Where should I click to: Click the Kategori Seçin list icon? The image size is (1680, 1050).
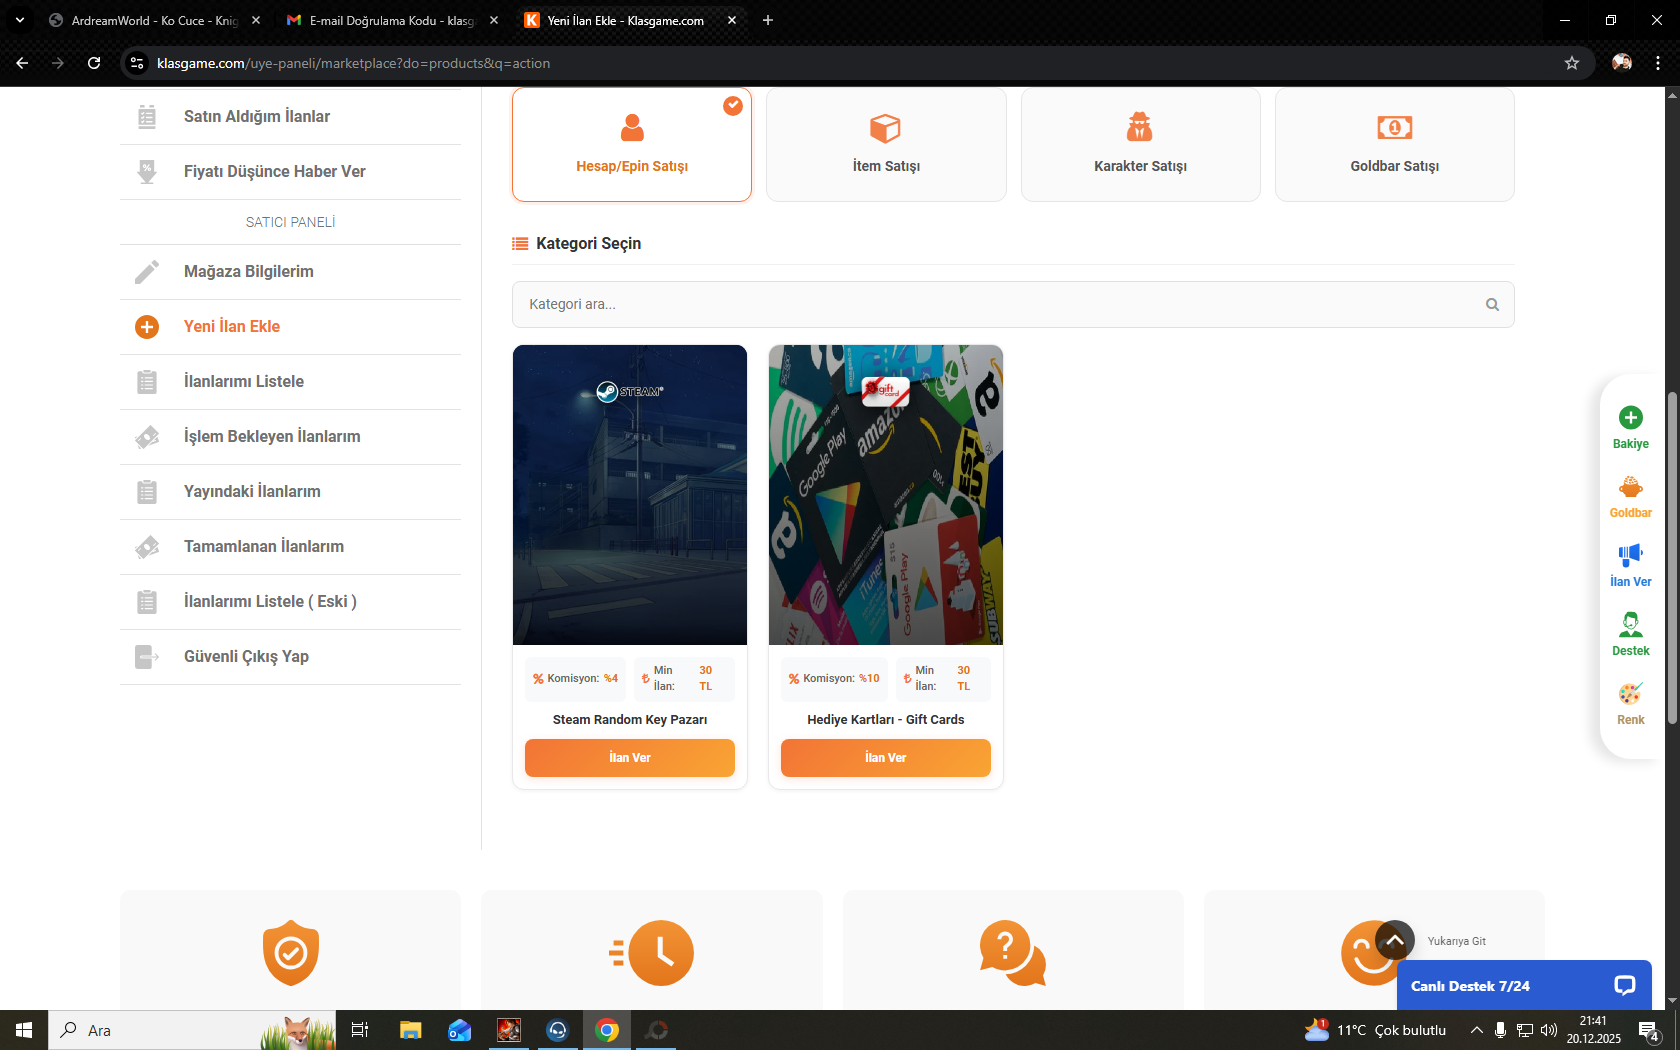[x=520, y=244]
